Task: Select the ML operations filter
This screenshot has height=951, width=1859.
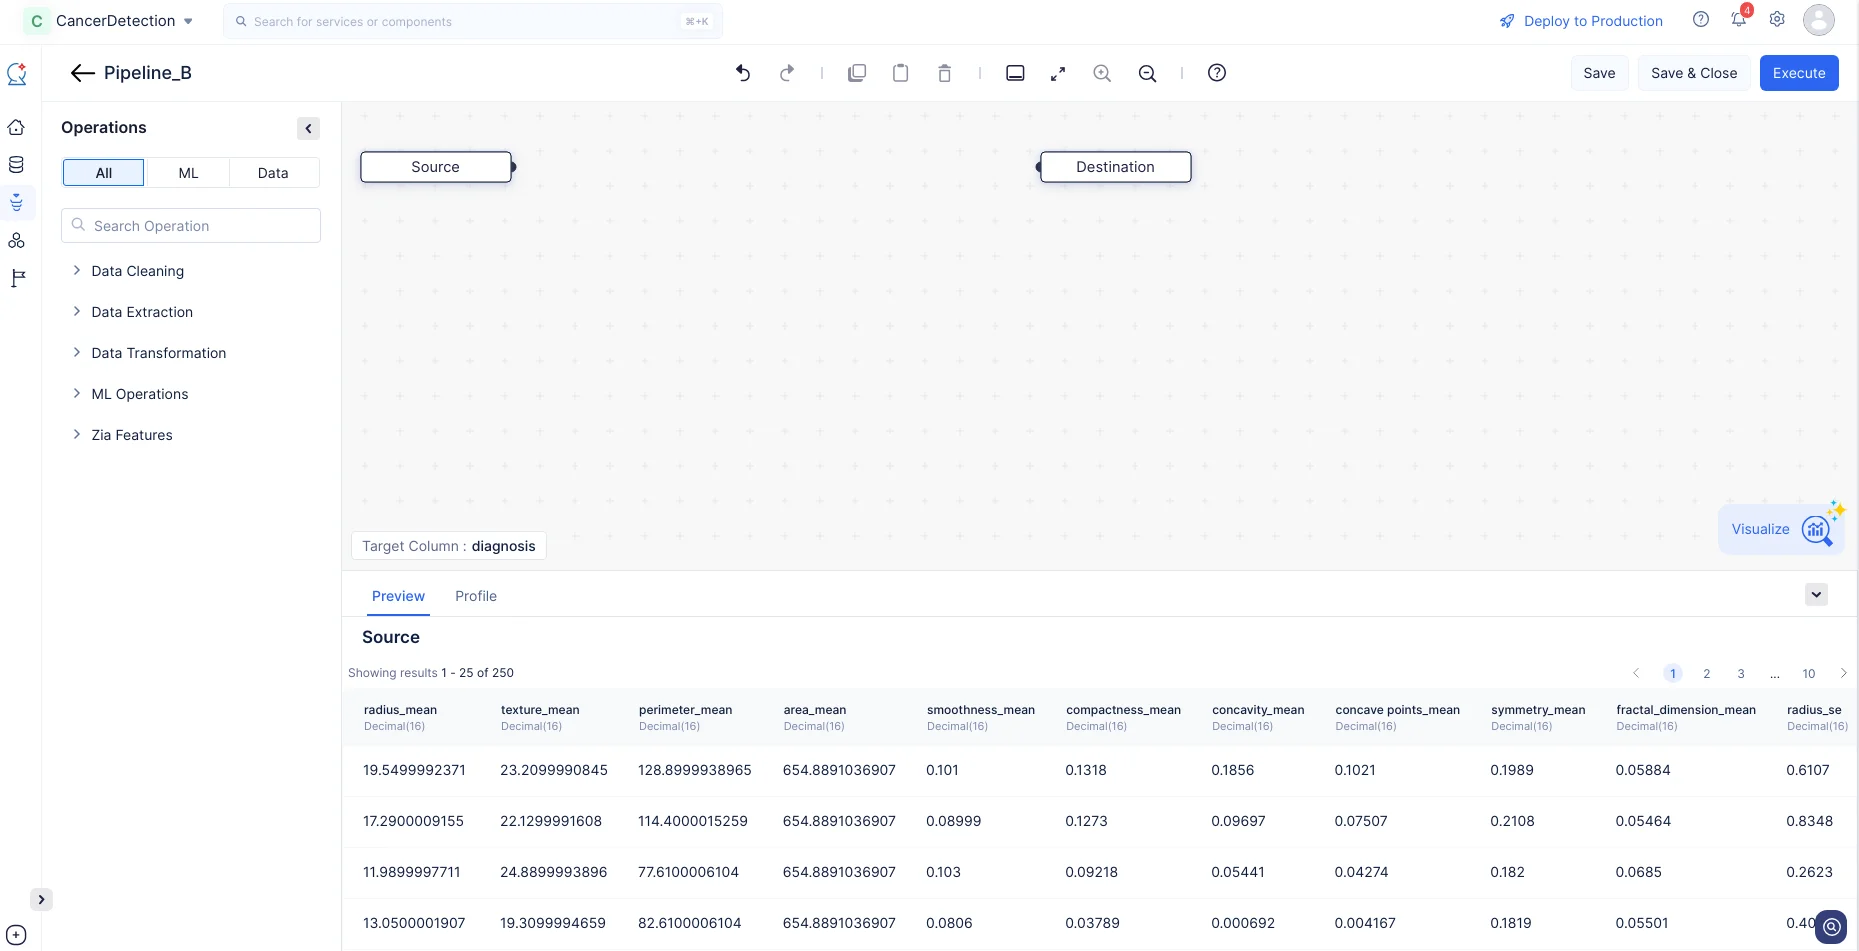Action: (x=188, y=173)
